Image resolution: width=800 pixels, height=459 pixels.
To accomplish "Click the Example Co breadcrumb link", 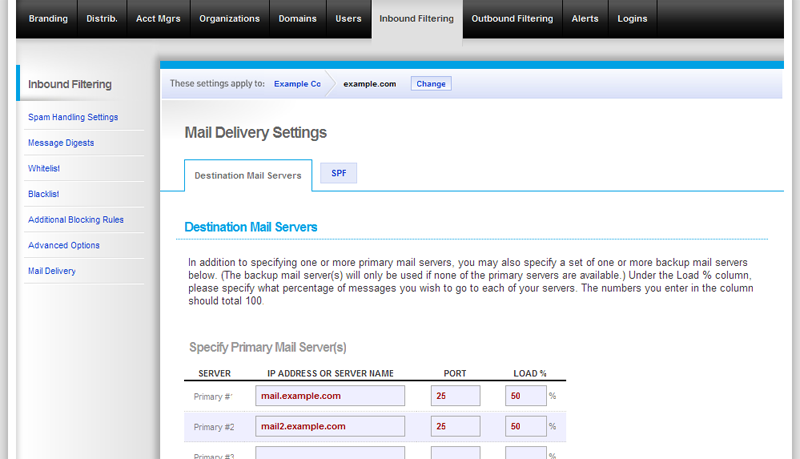I will tap(297, 84).
